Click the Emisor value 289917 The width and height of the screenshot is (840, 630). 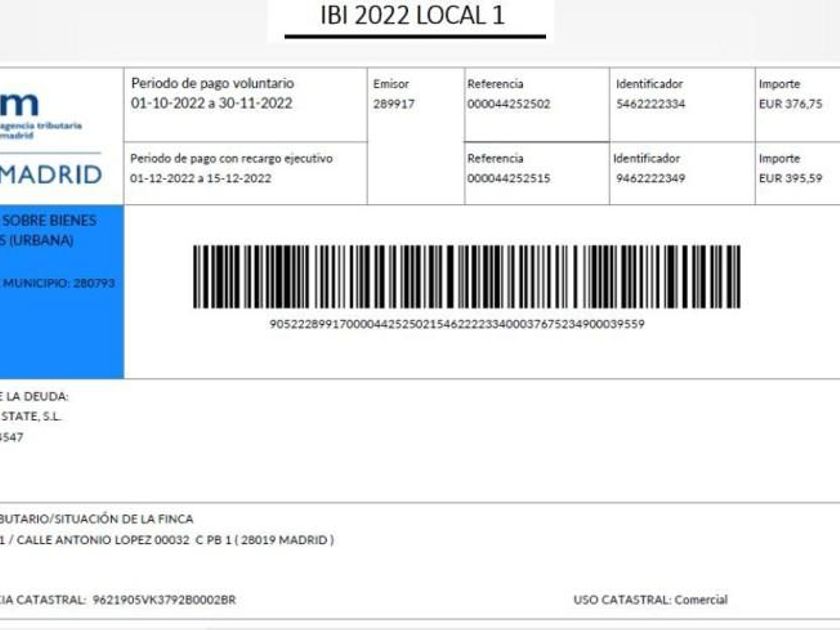[x=394, y=103]
